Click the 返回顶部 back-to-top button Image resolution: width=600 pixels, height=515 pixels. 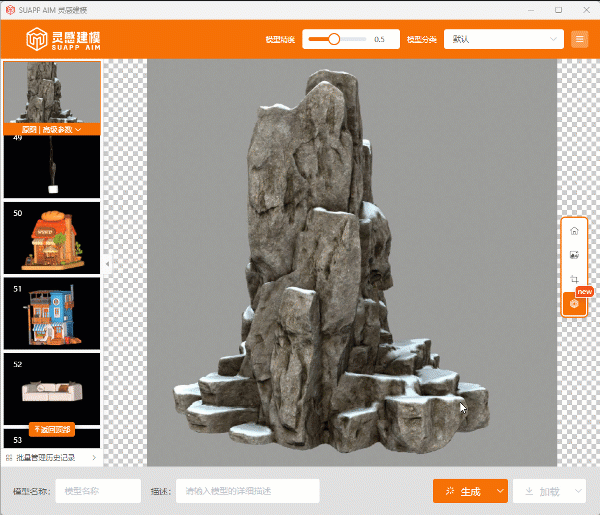pos(52,429)
